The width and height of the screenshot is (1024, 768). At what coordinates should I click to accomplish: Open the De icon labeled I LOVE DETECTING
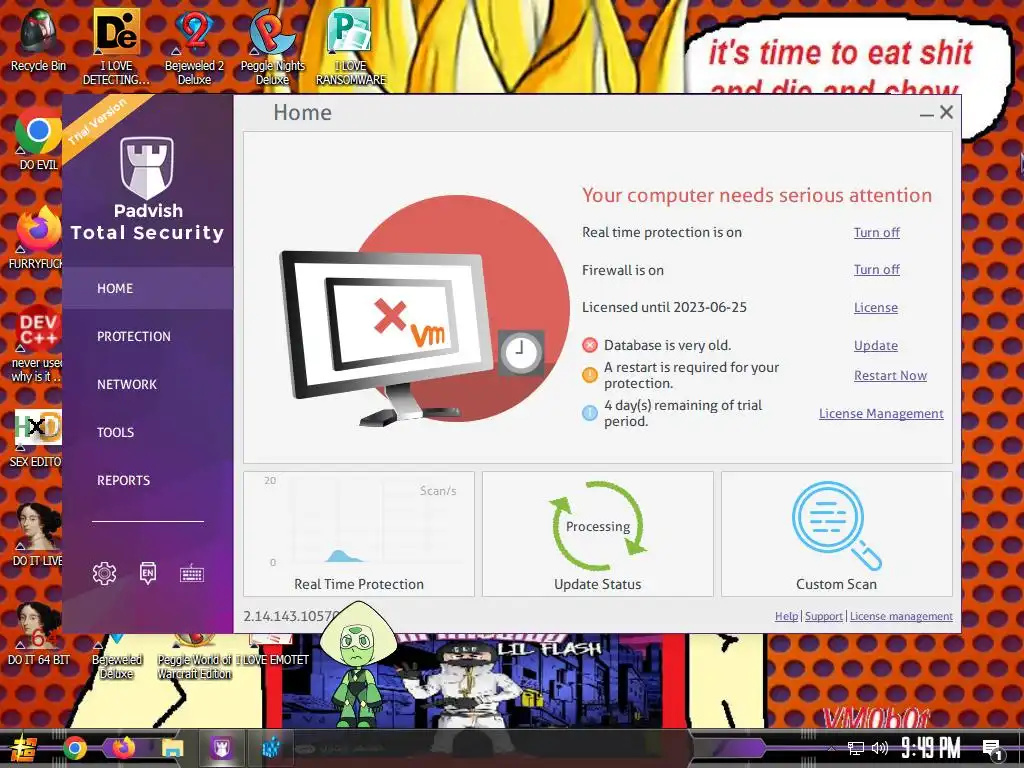pos(116,47)
